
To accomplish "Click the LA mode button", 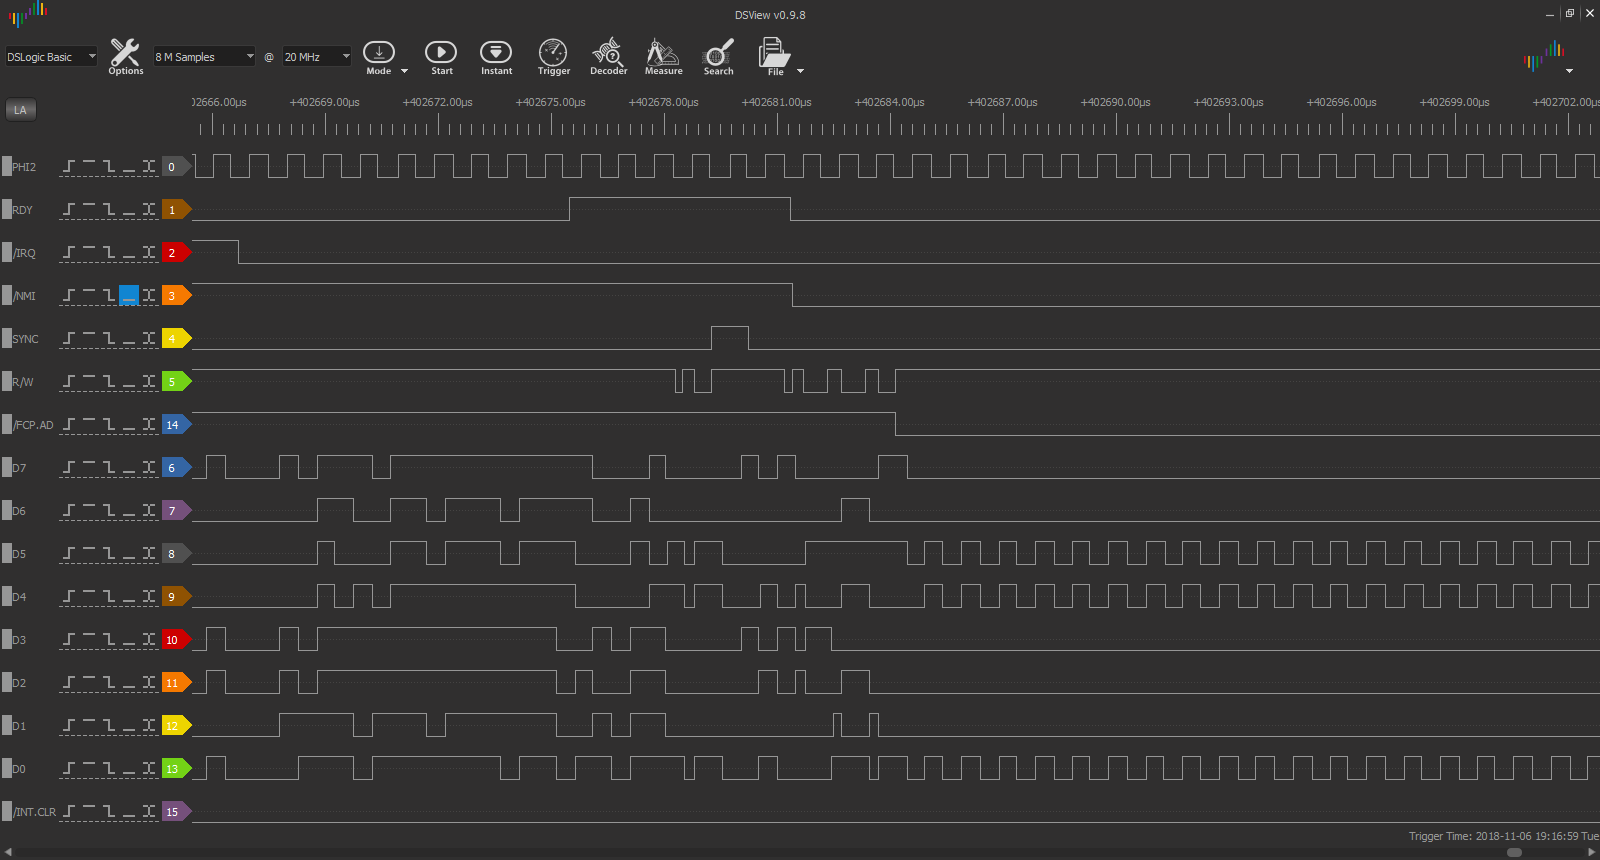I will 21,110.
